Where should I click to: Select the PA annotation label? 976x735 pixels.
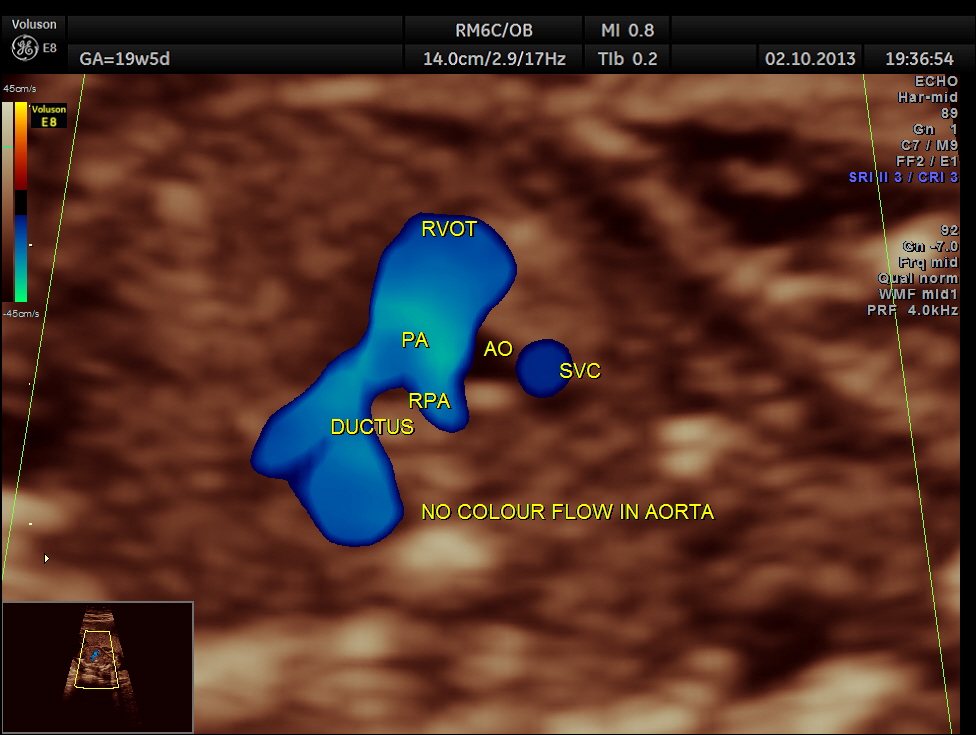tap(415, 340)
